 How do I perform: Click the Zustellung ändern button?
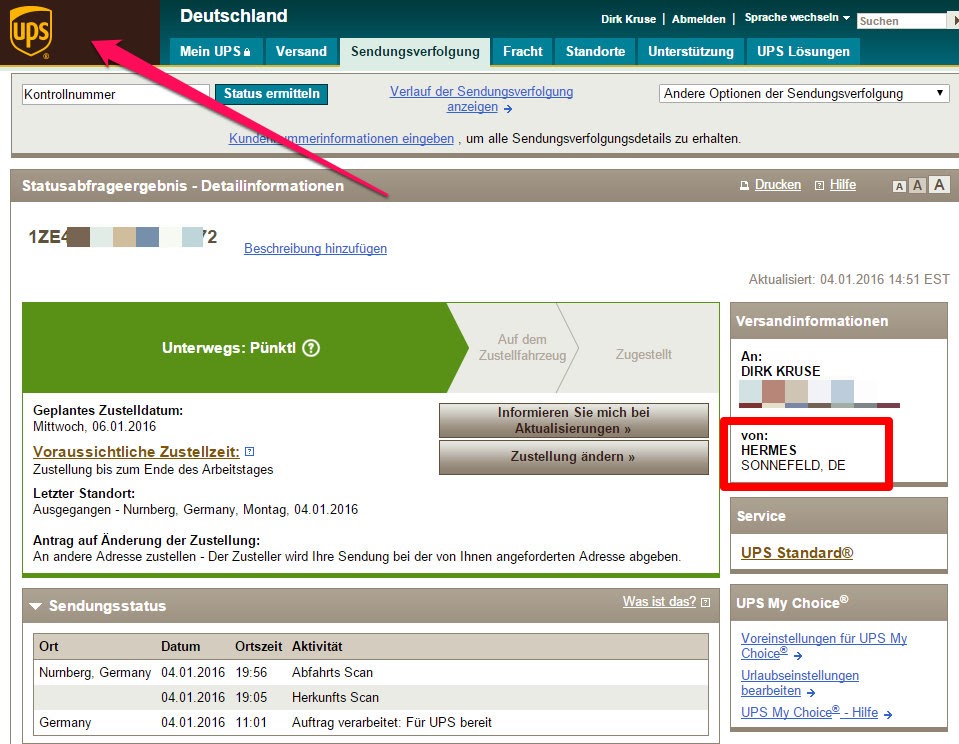coord(574,457)
